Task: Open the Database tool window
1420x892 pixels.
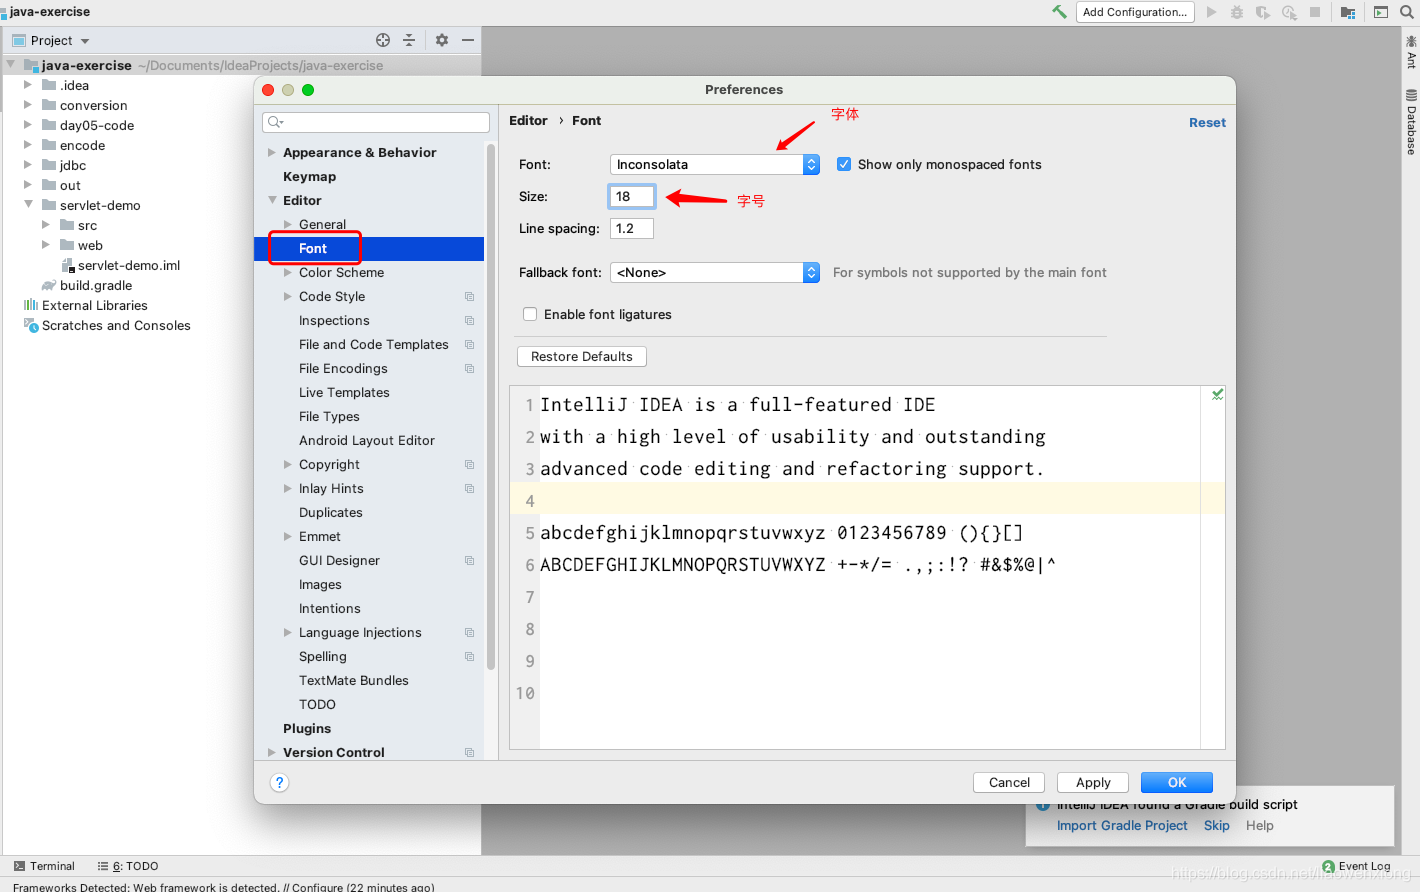Action: click(x=1411, y=122)
